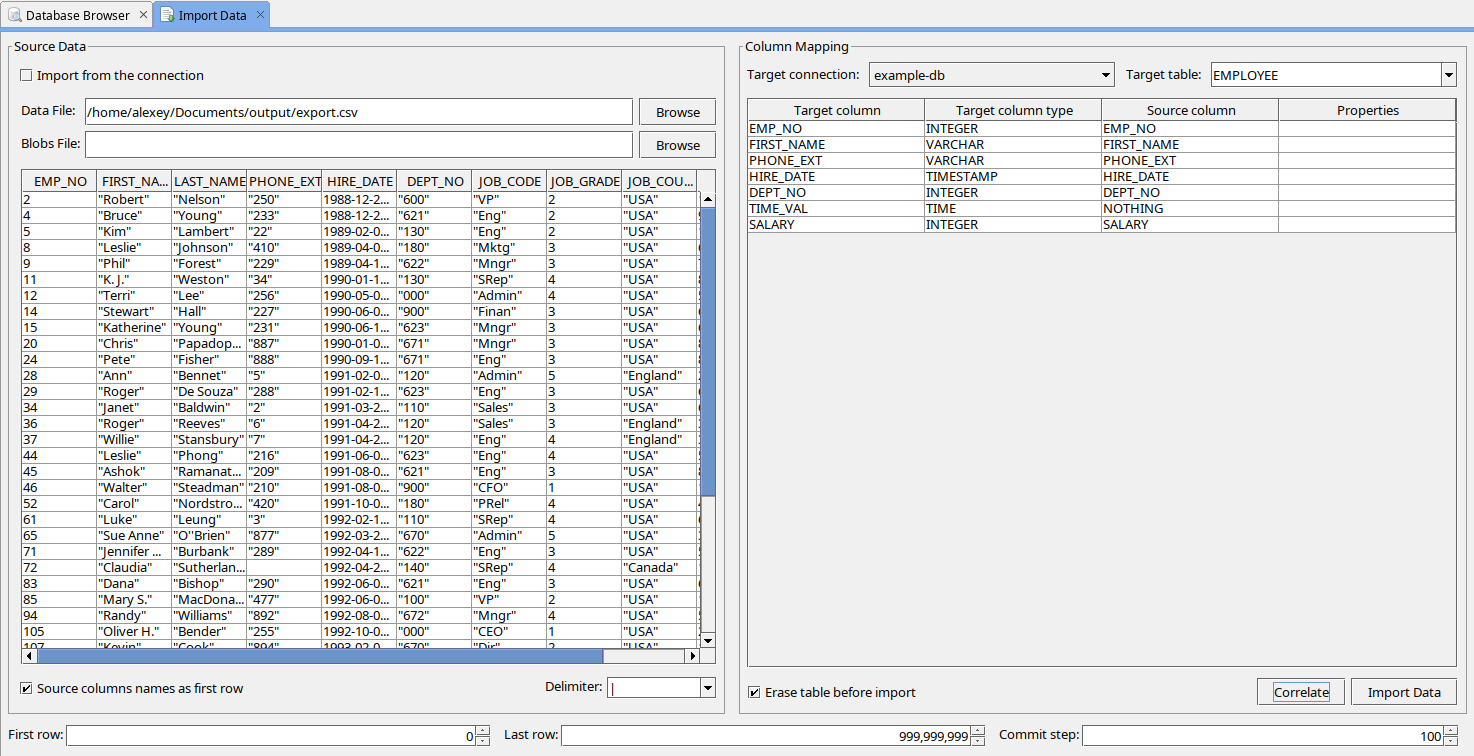
Task: Increase the Commit step value
Action: coord(1451,731)
